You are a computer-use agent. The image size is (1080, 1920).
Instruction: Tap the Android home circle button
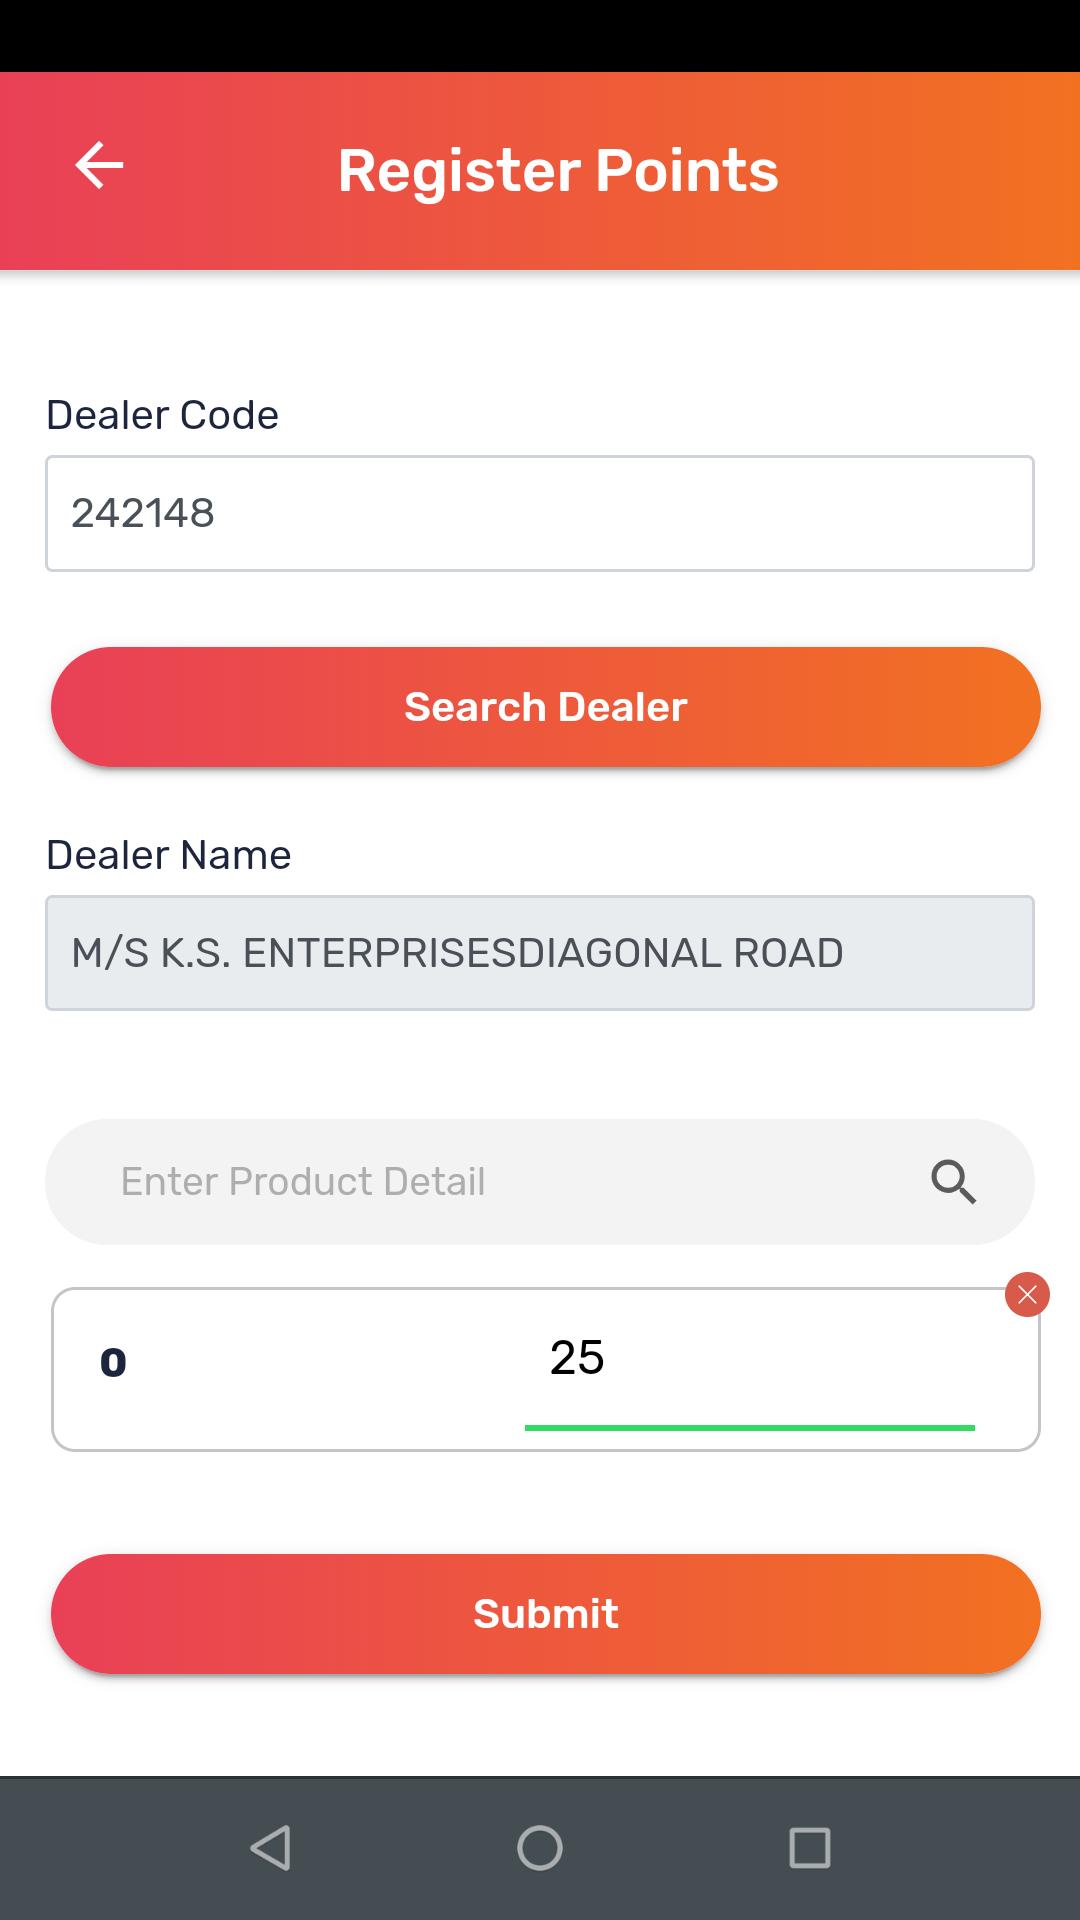540,1848
